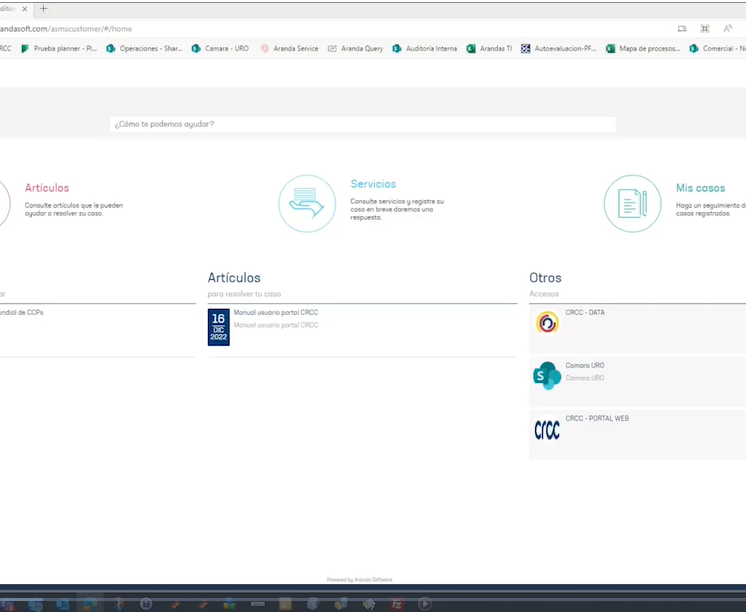Screen dimensions: 746x612
Task: Click the Accesos subtitle under Otros
Action: click(x=544, y=294)
